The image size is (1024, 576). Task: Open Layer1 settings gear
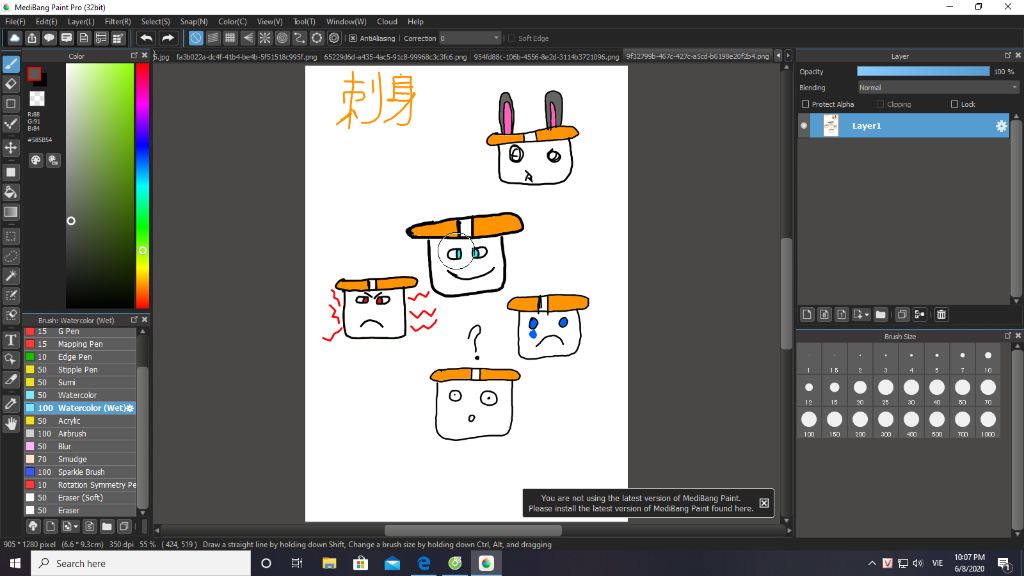[x=1001, y=126]
